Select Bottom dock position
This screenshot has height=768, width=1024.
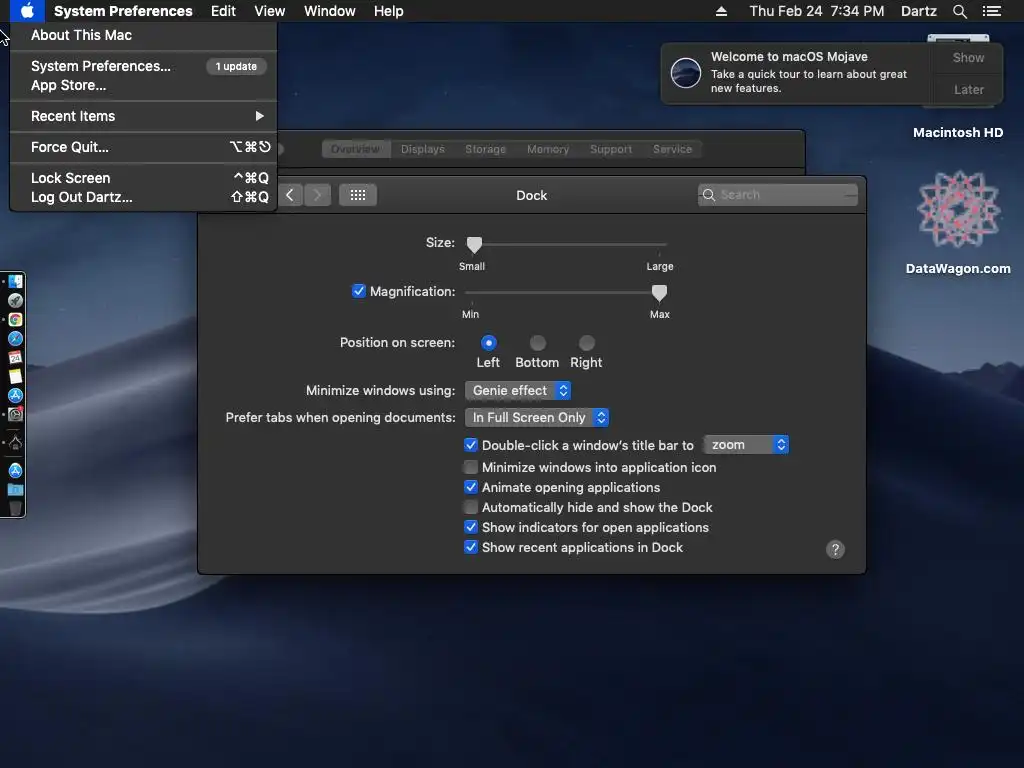[537, 342]
